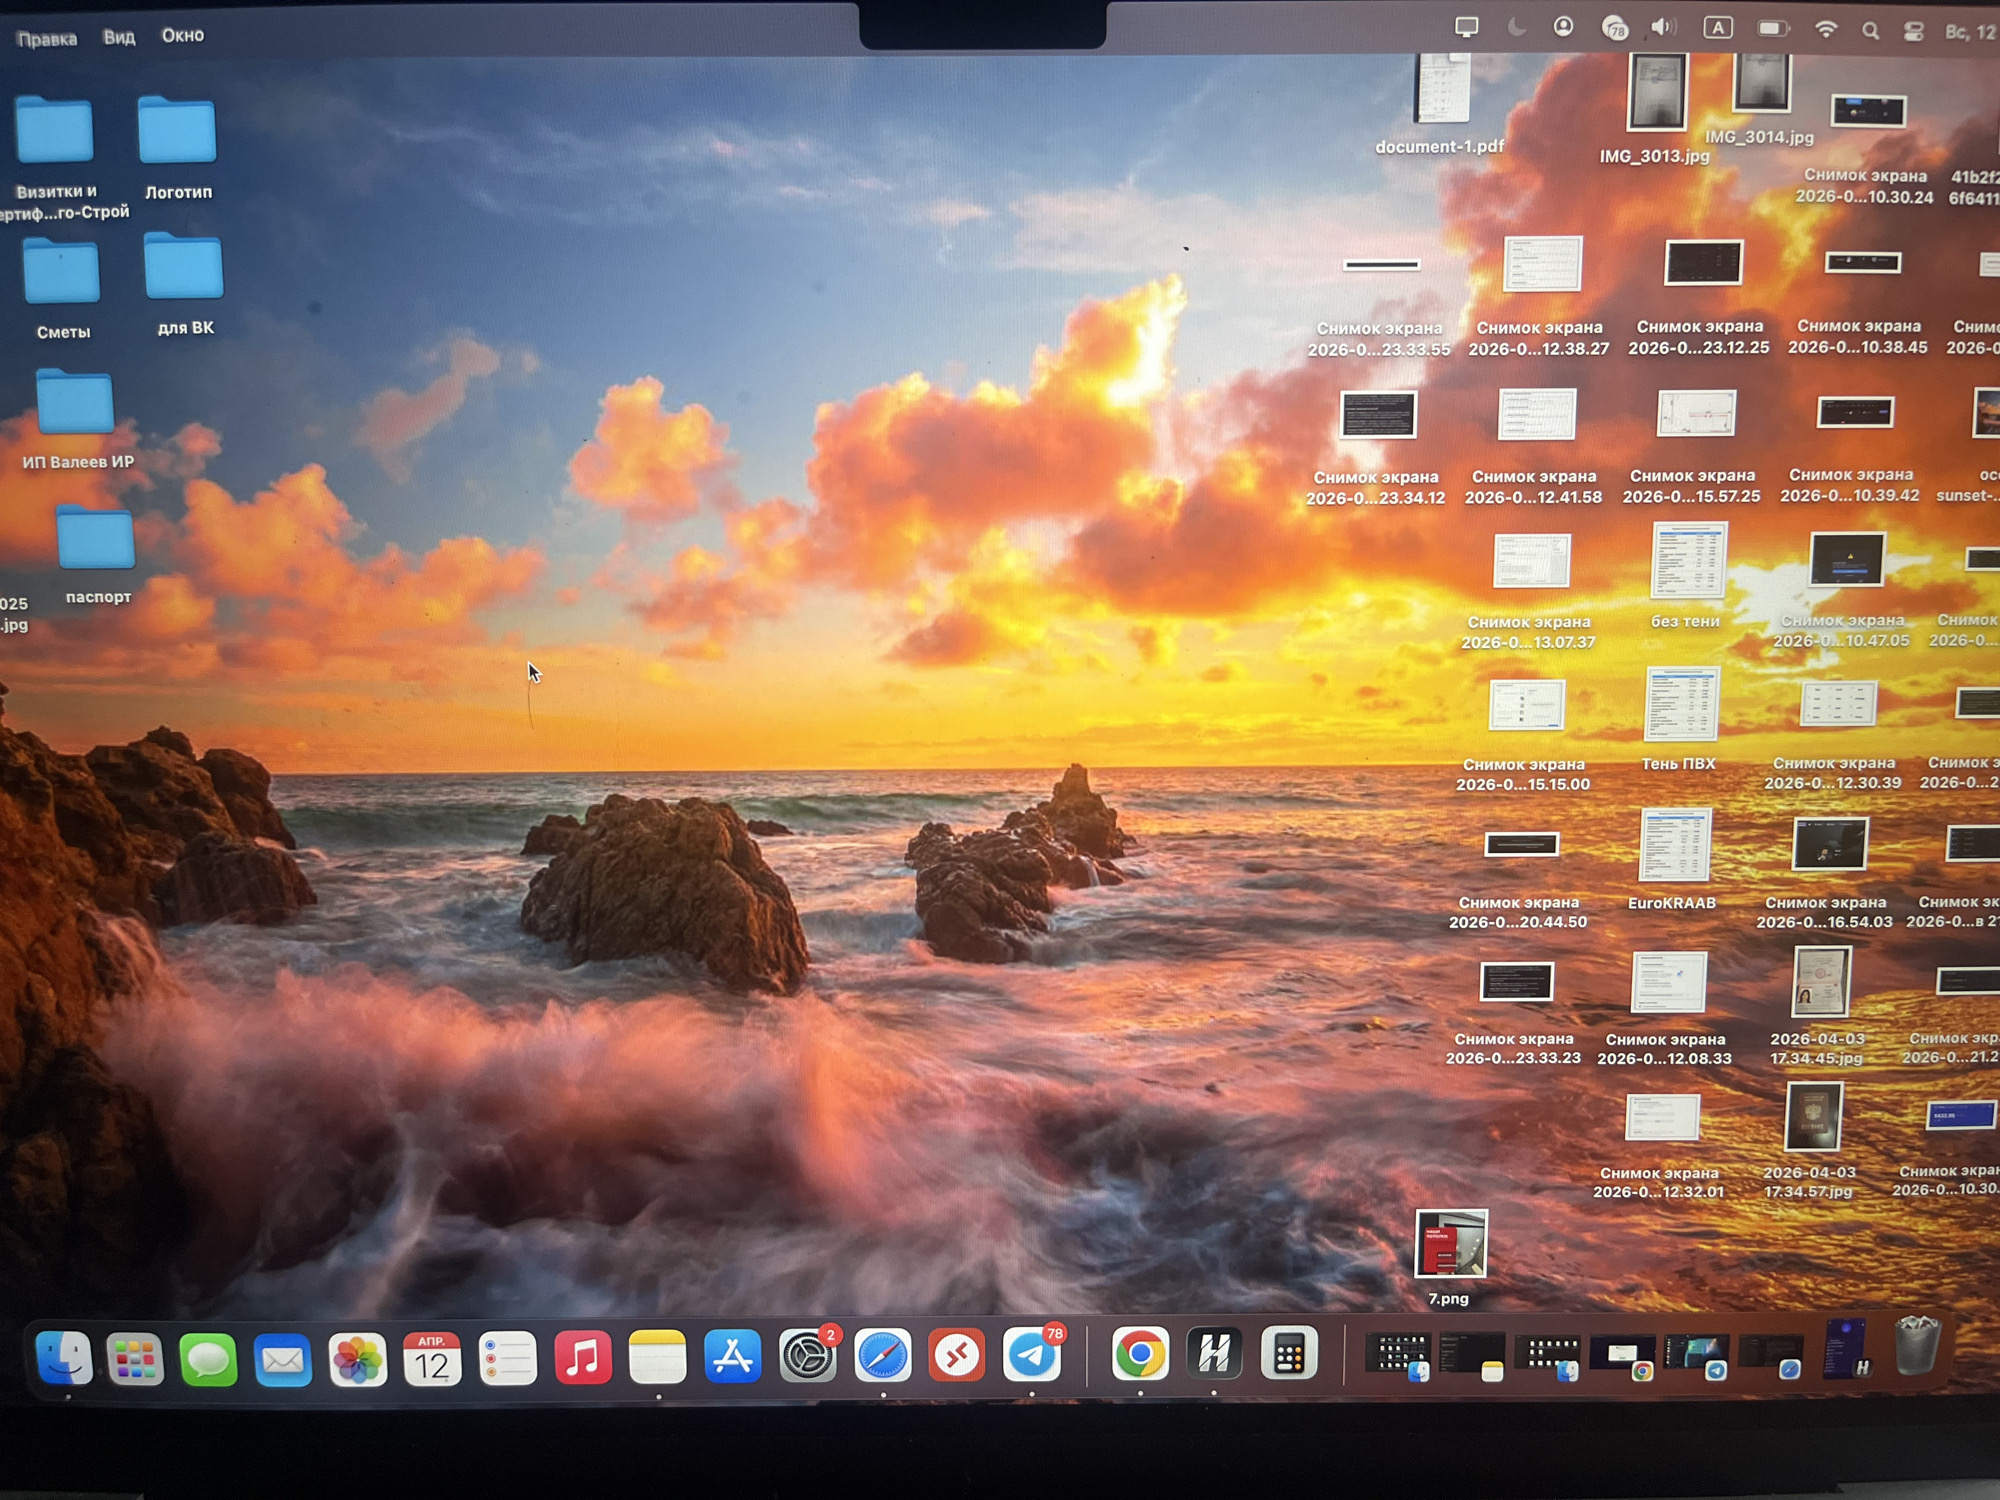Open System Settings with update badge
2000x1500 pixels.
808,1357
